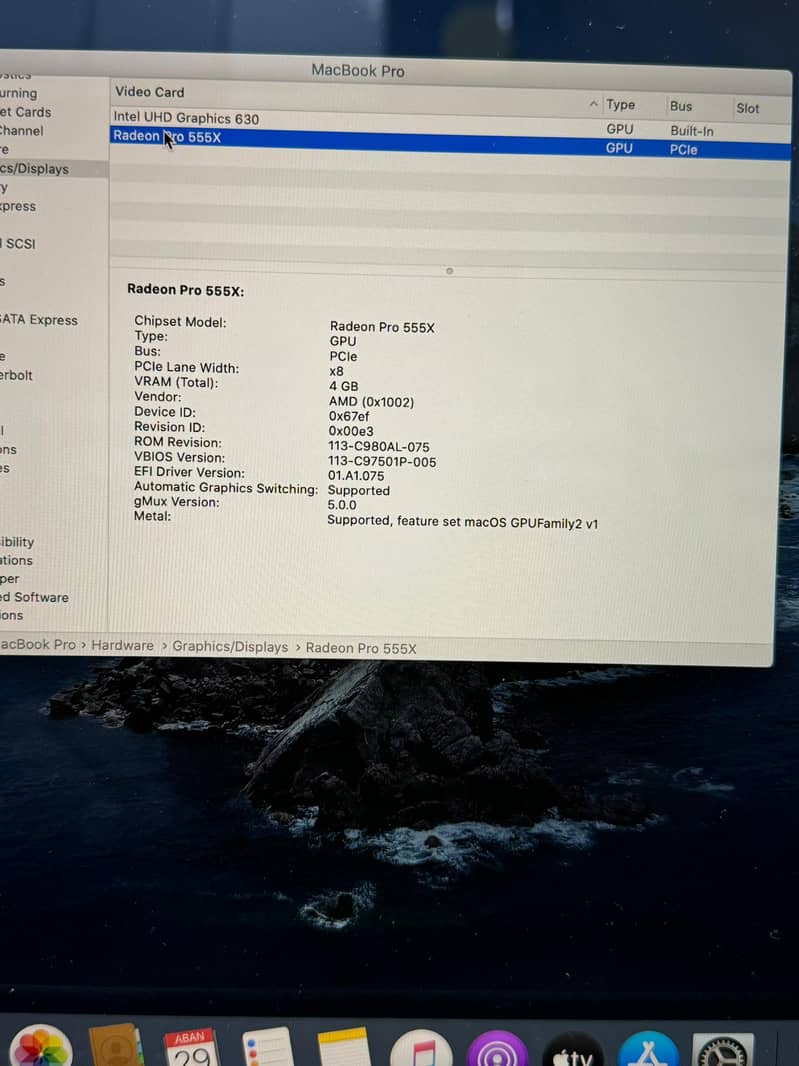
Task: Select Graphics/Displays in the sidebar
Action: [35, 169]
